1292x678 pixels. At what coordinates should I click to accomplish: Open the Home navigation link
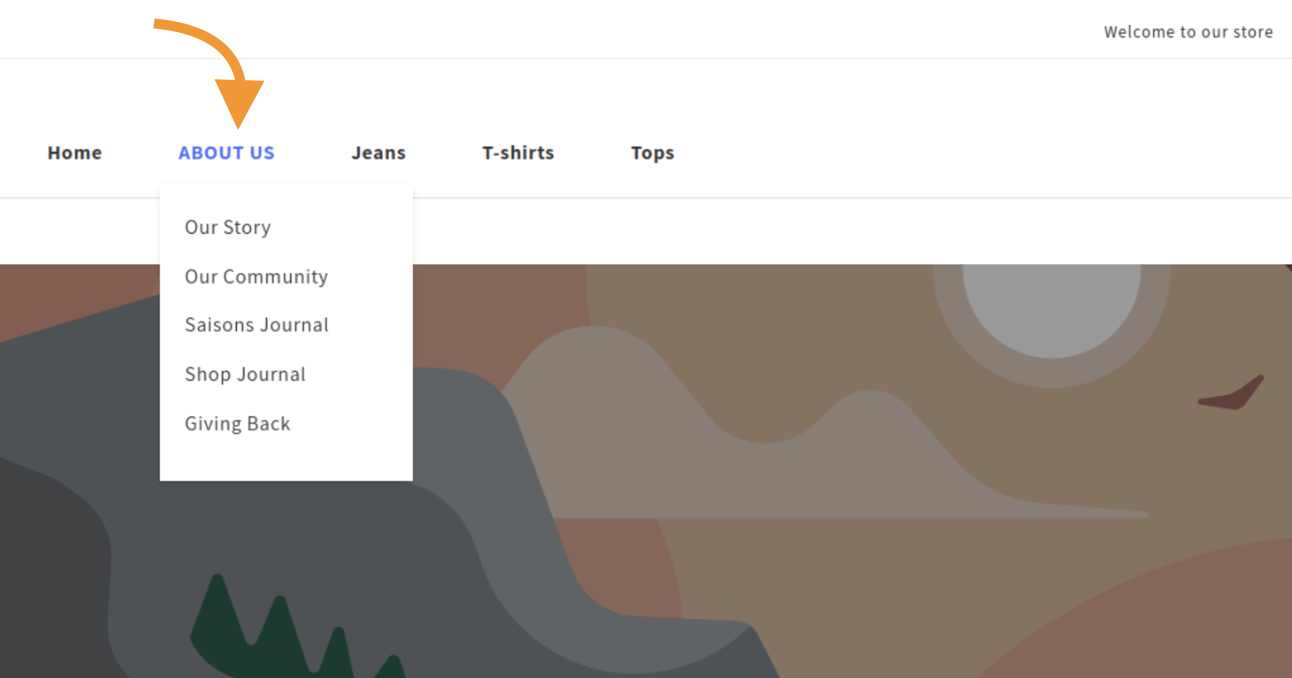[x=75, y=153]
